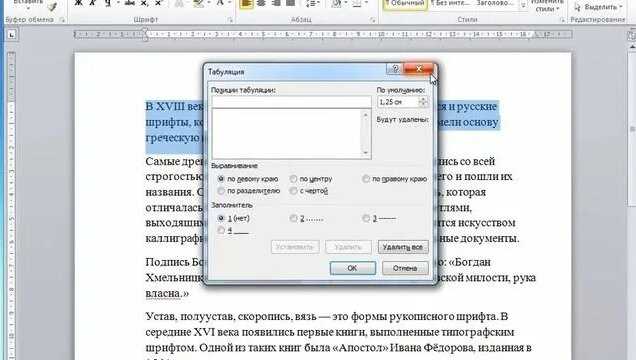The image size is (636, 360).
Task: Click the tab positions input field
Action: (x=291, y=102)
